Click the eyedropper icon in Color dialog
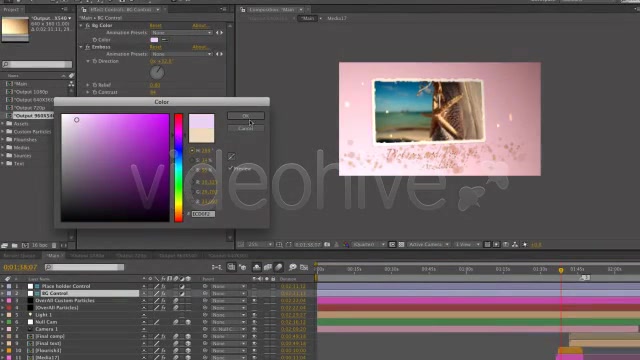The width and height of the screenshot is (640, 360). coord(231,156)
